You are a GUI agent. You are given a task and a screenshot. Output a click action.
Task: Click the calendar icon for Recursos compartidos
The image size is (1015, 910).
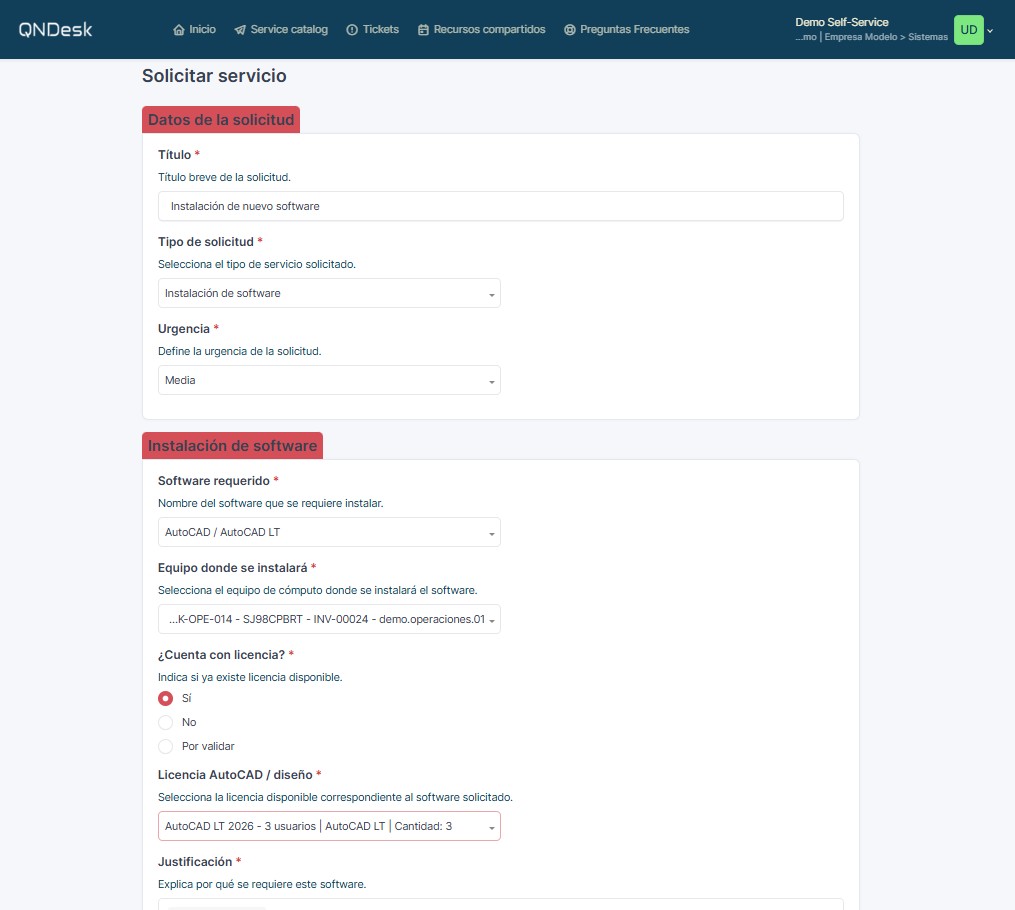tap(423, 30)
